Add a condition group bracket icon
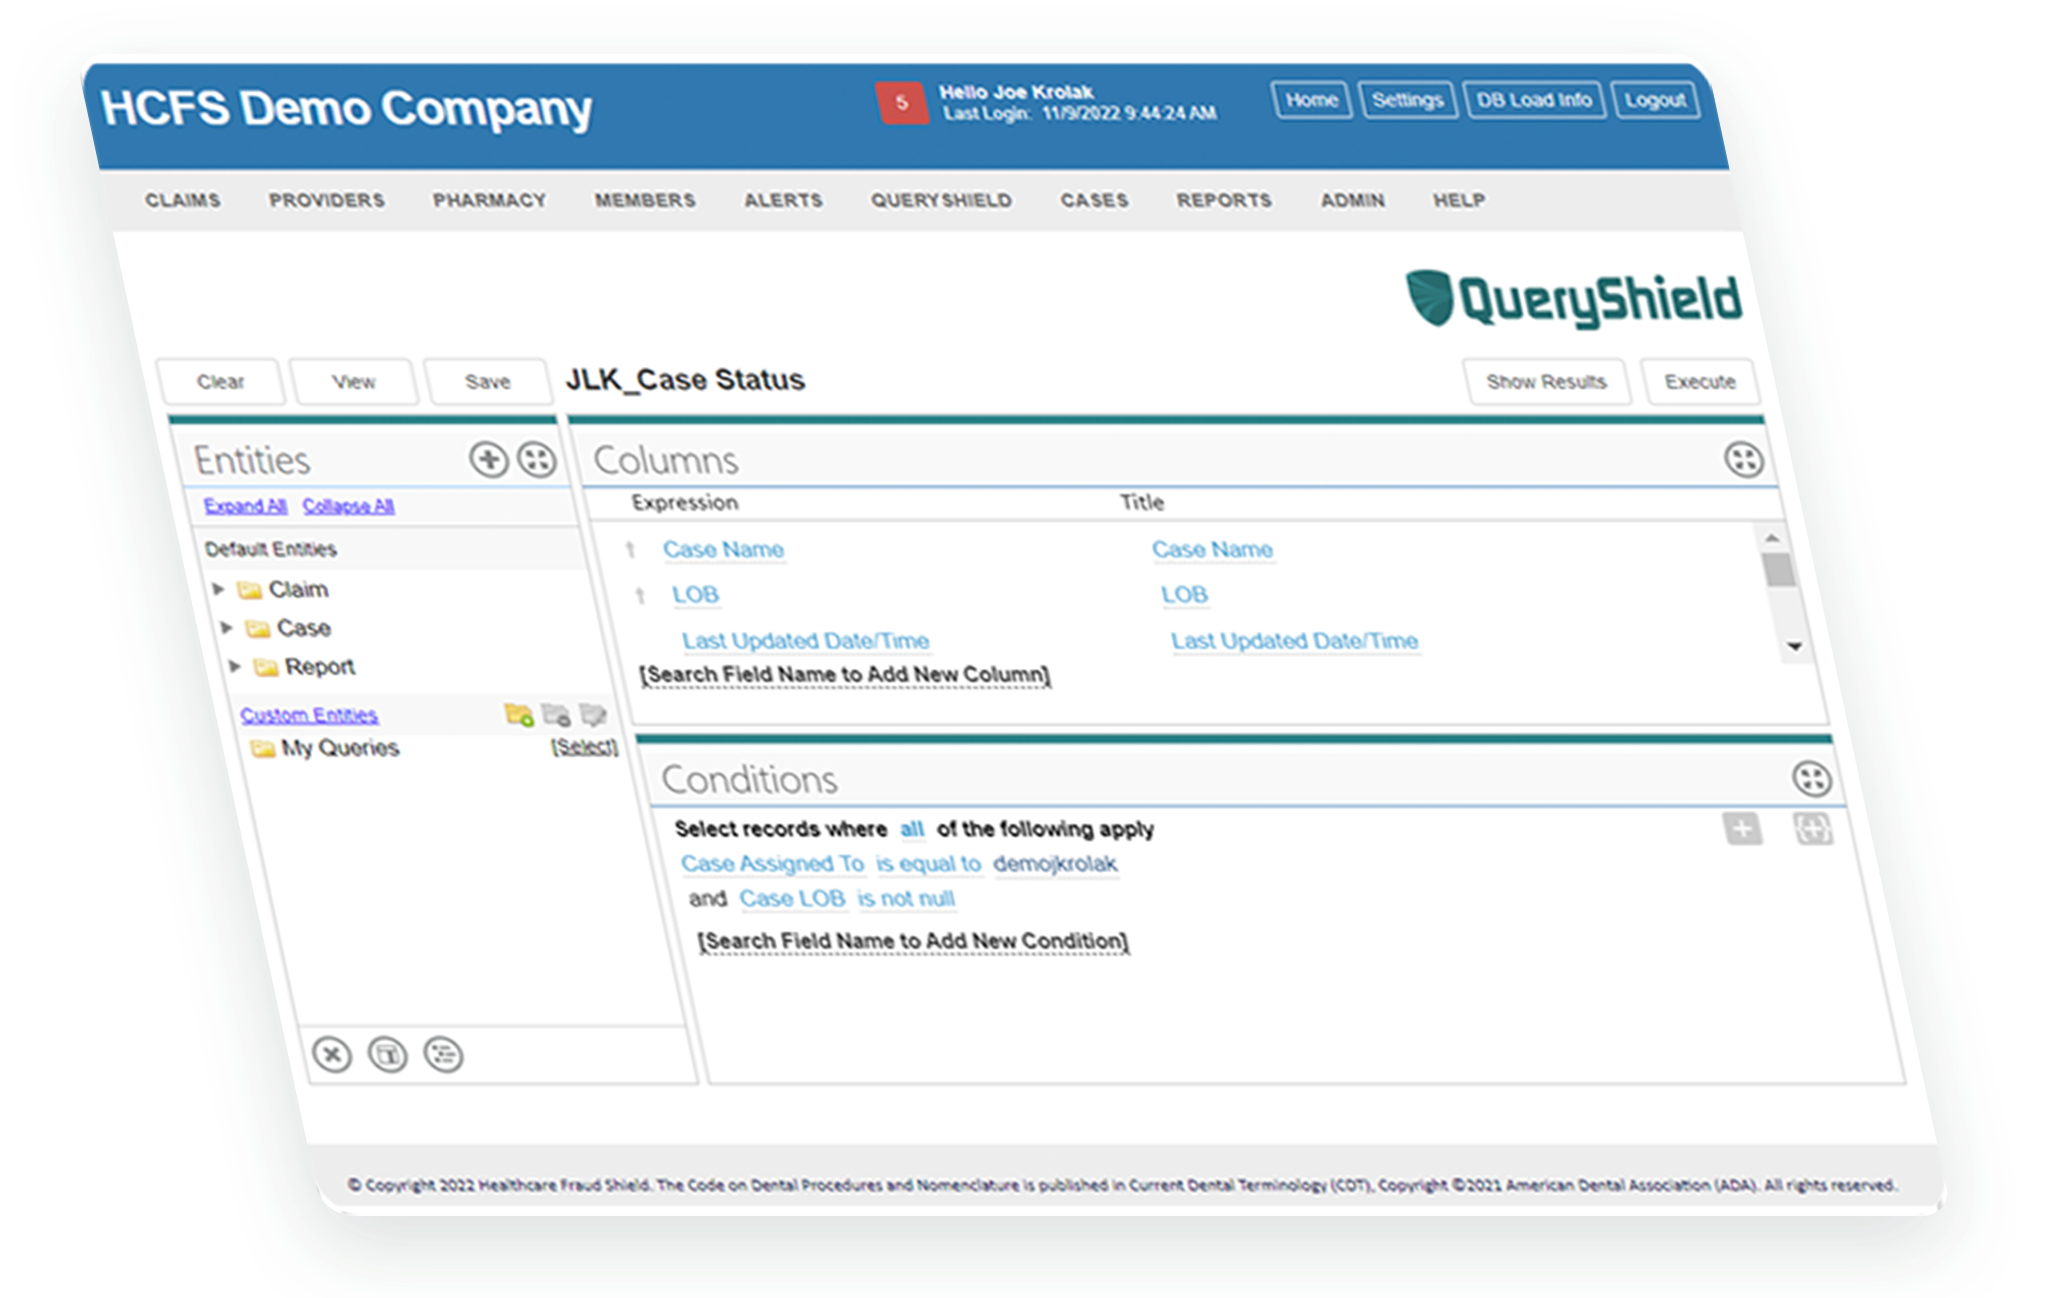 [x=1813, y=828]
